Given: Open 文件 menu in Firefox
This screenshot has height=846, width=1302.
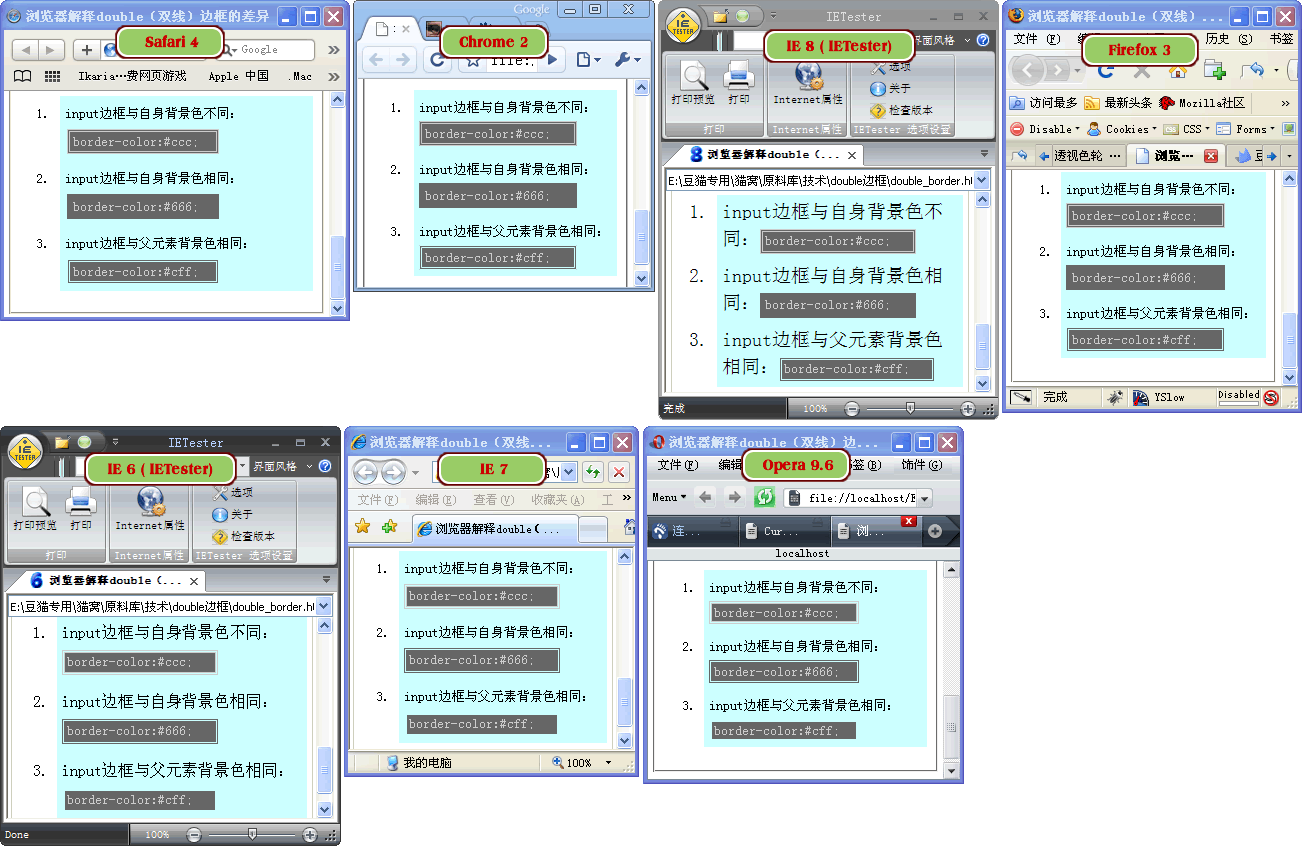Looking at the screenshot, I should (1036, 39).
